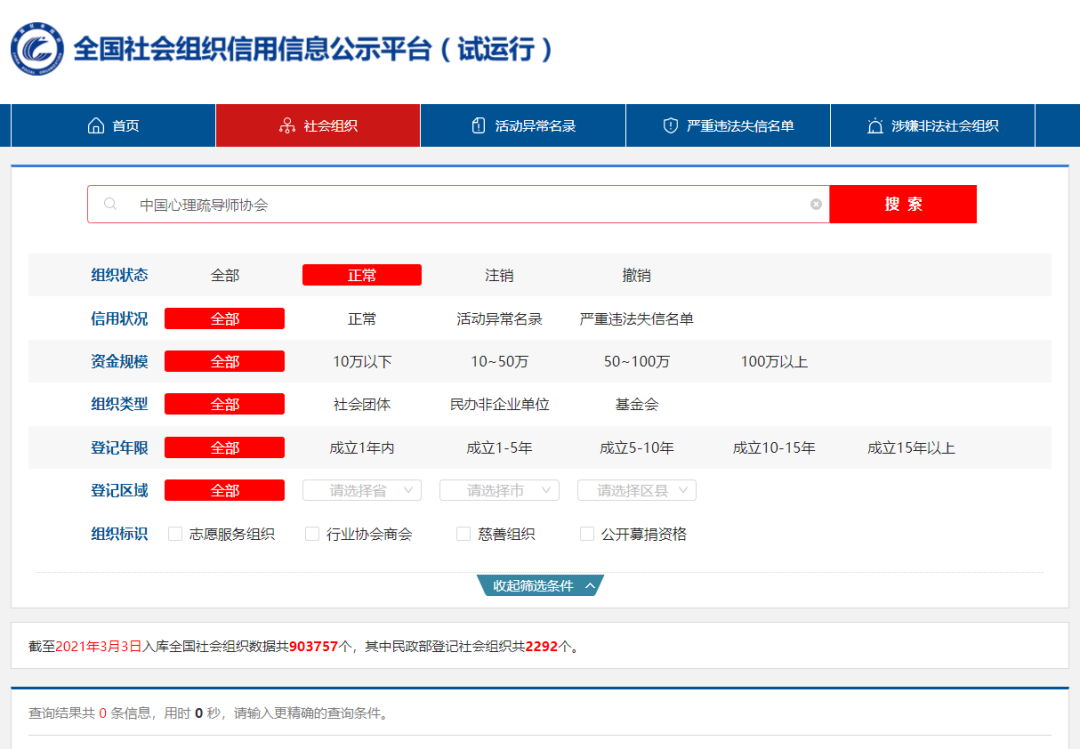Open the 涉嫌非法社会组织 tab
Image resolution: width=1080 pixels, height=749 pixels.
pyautogui.click(x=933, y=125)
